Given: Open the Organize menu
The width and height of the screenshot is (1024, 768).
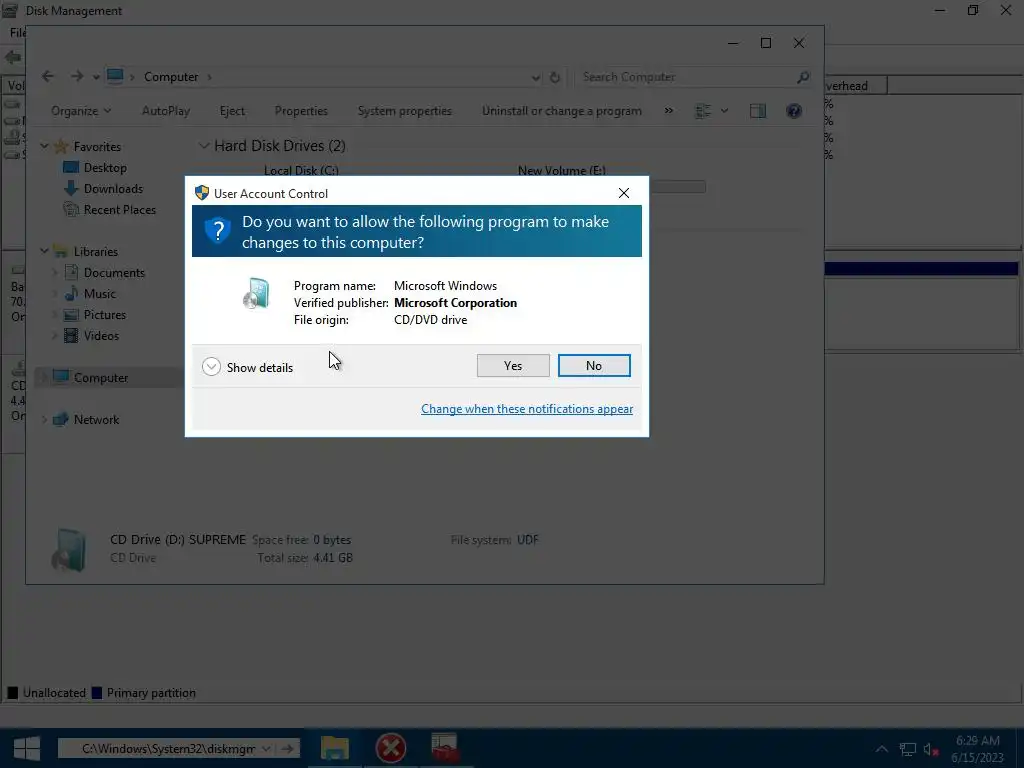Looking at the screenshot, I should pyautogui.click(x=81, y=111).
